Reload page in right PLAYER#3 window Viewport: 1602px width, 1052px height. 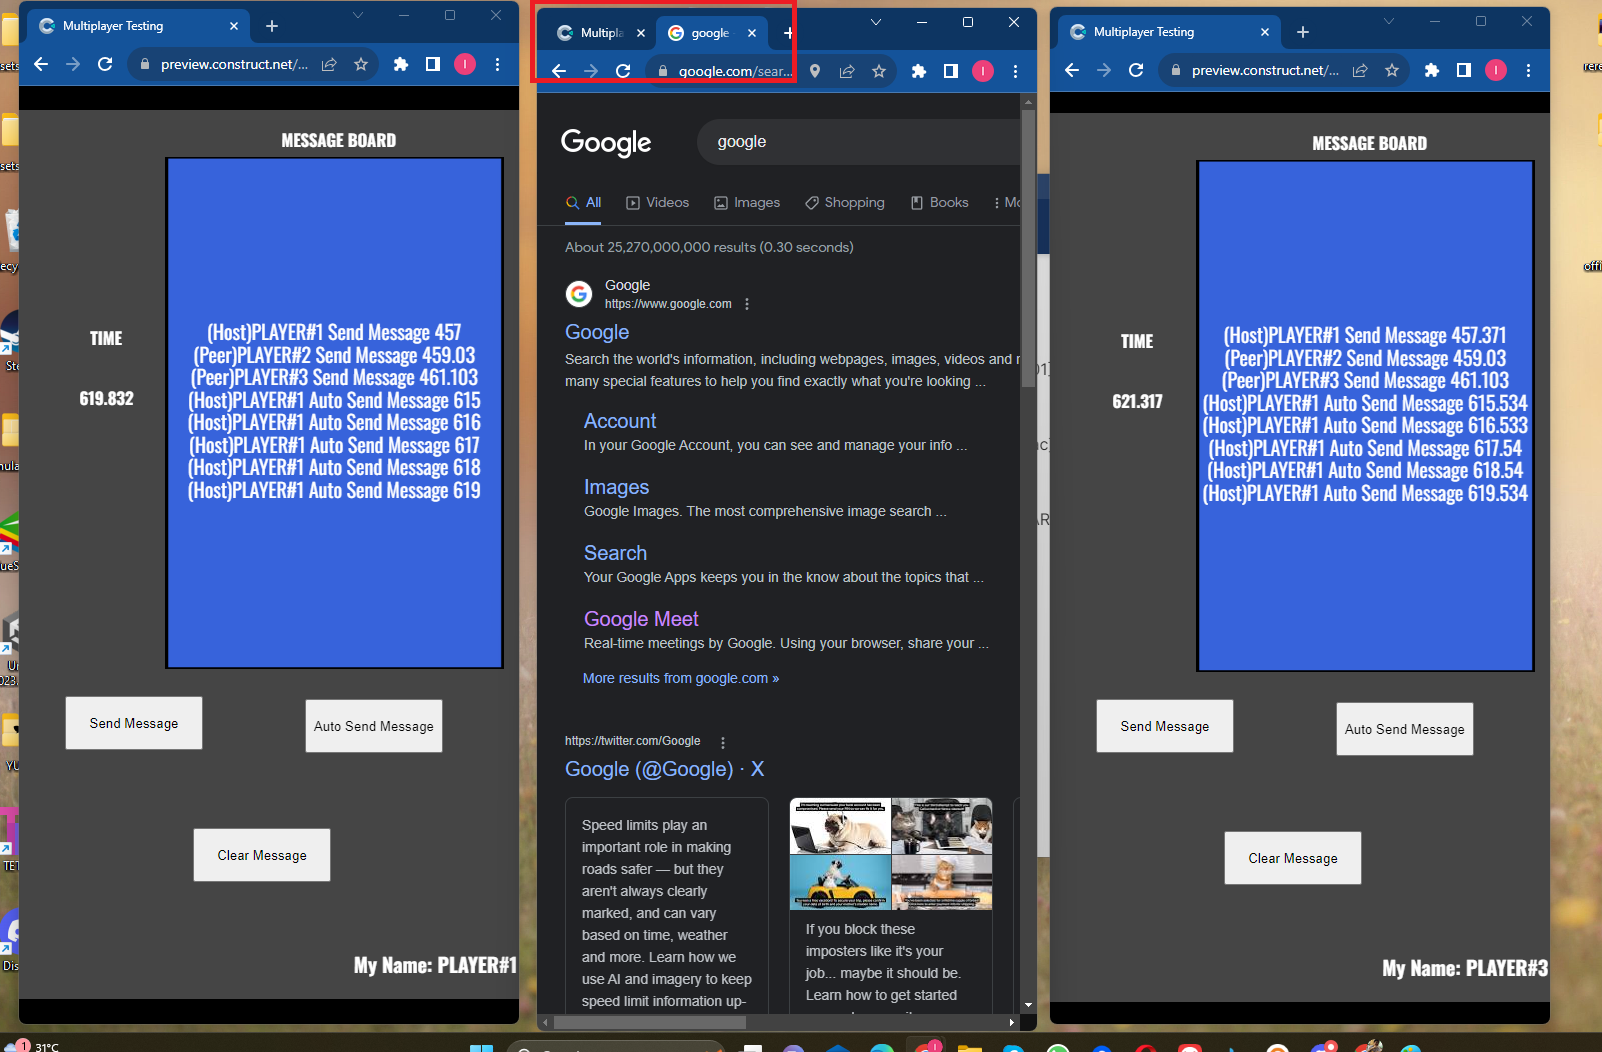(1136, 70)
